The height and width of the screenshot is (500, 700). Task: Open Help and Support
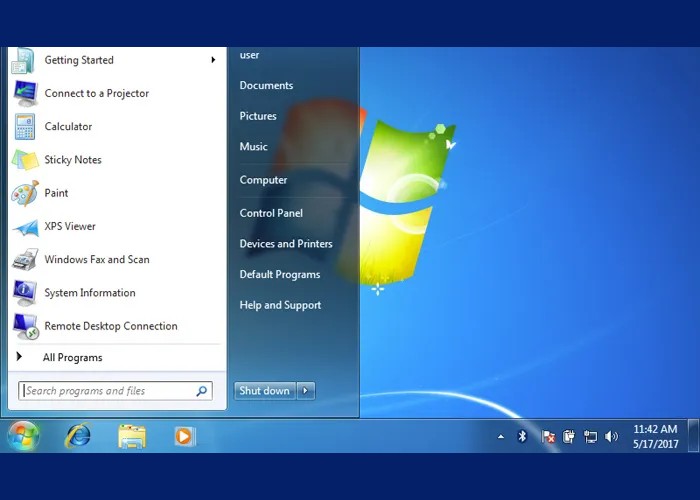coord(280,305)
